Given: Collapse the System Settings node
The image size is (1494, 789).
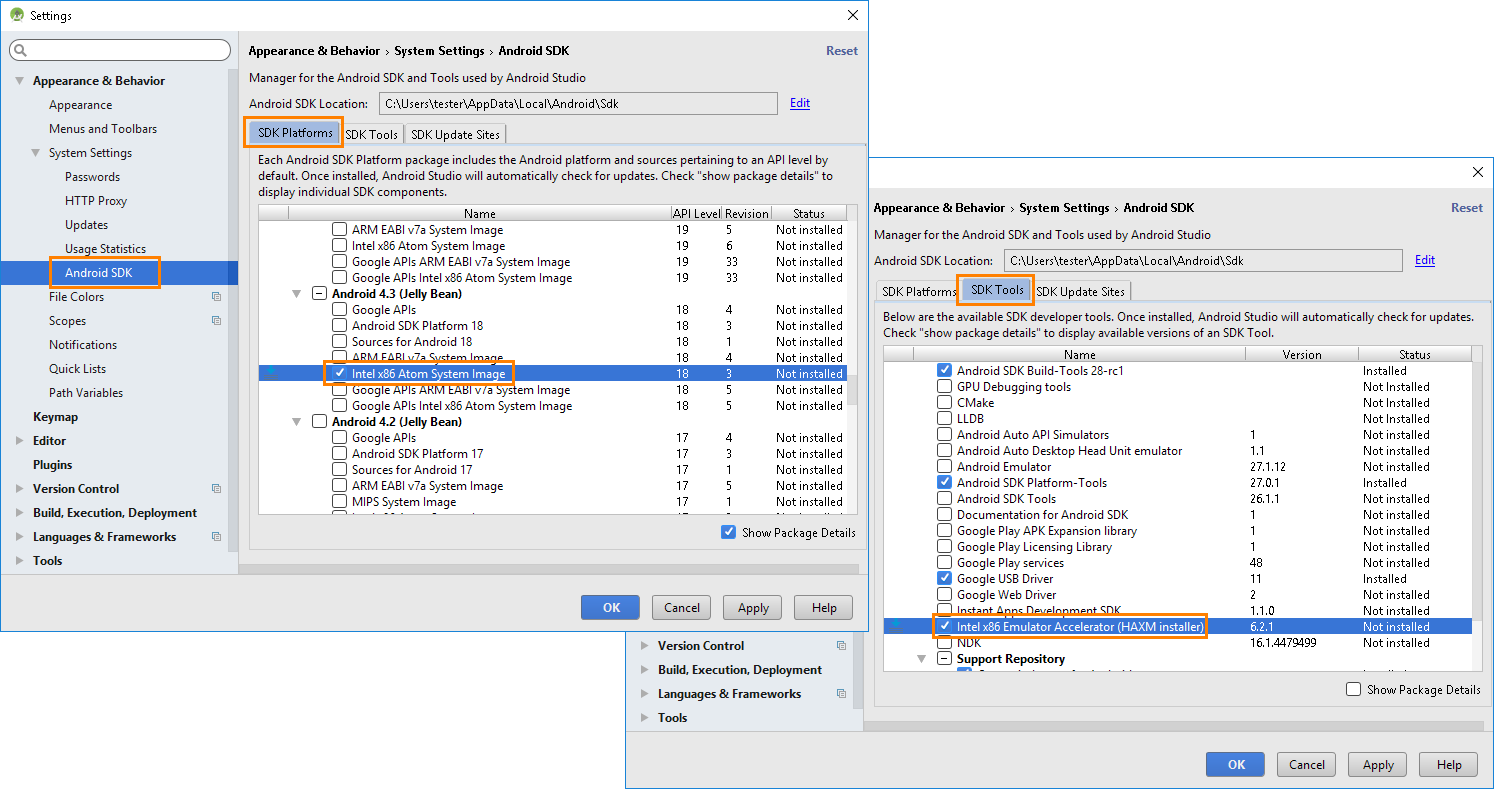Looking at the screenshot, I should [x=35, y=153].
